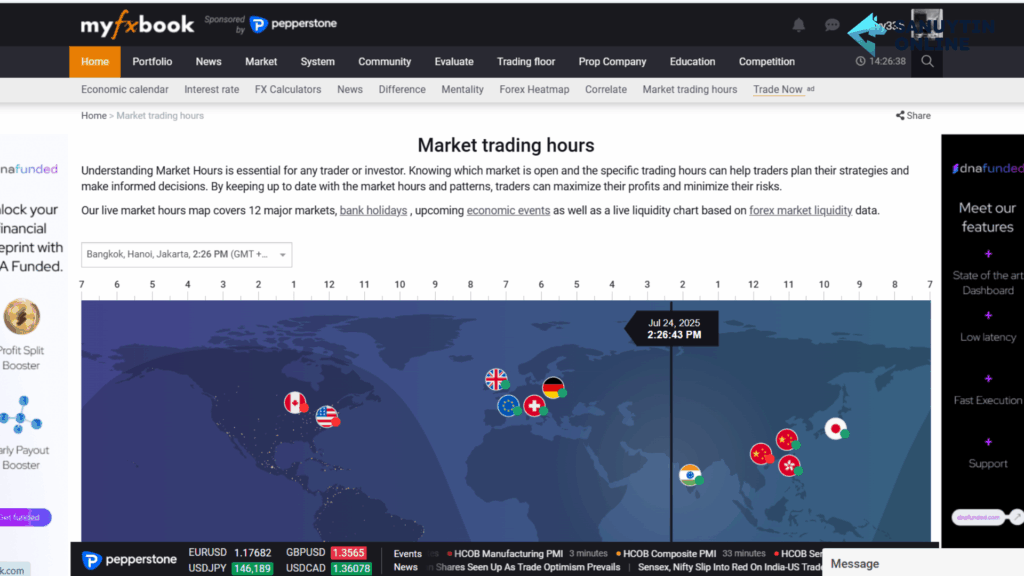Click the Message chat box
This screenshot has width=1024, height=576.
coord(923,563)
